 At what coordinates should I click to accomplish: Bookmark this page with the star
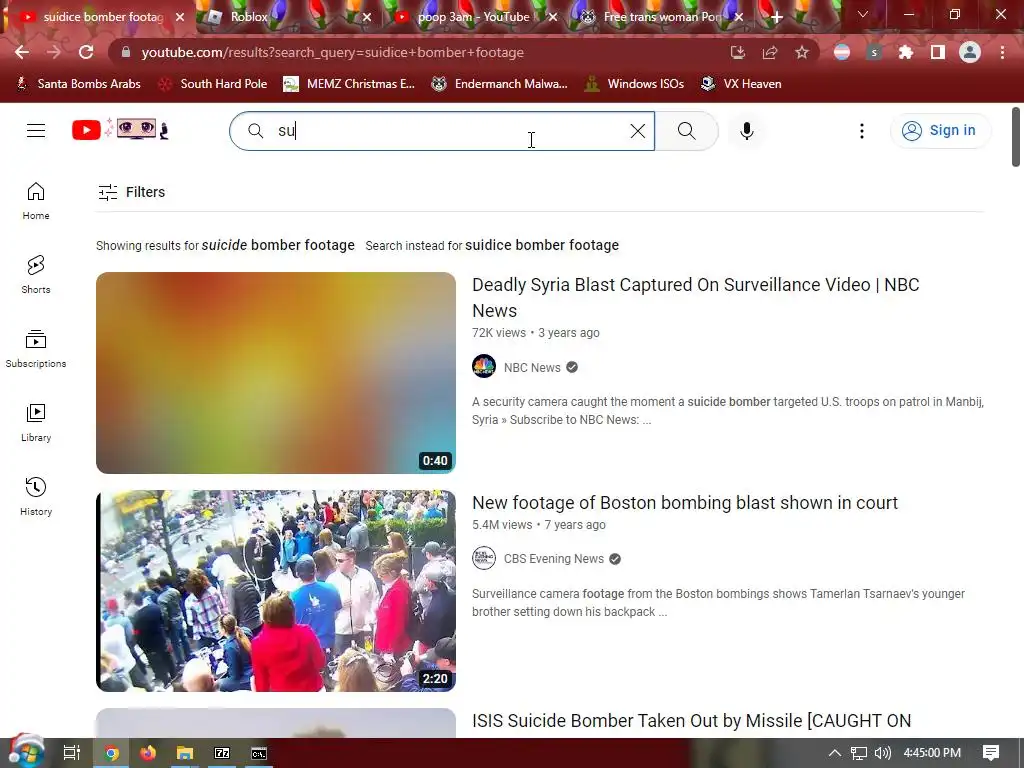click(802, 52)
